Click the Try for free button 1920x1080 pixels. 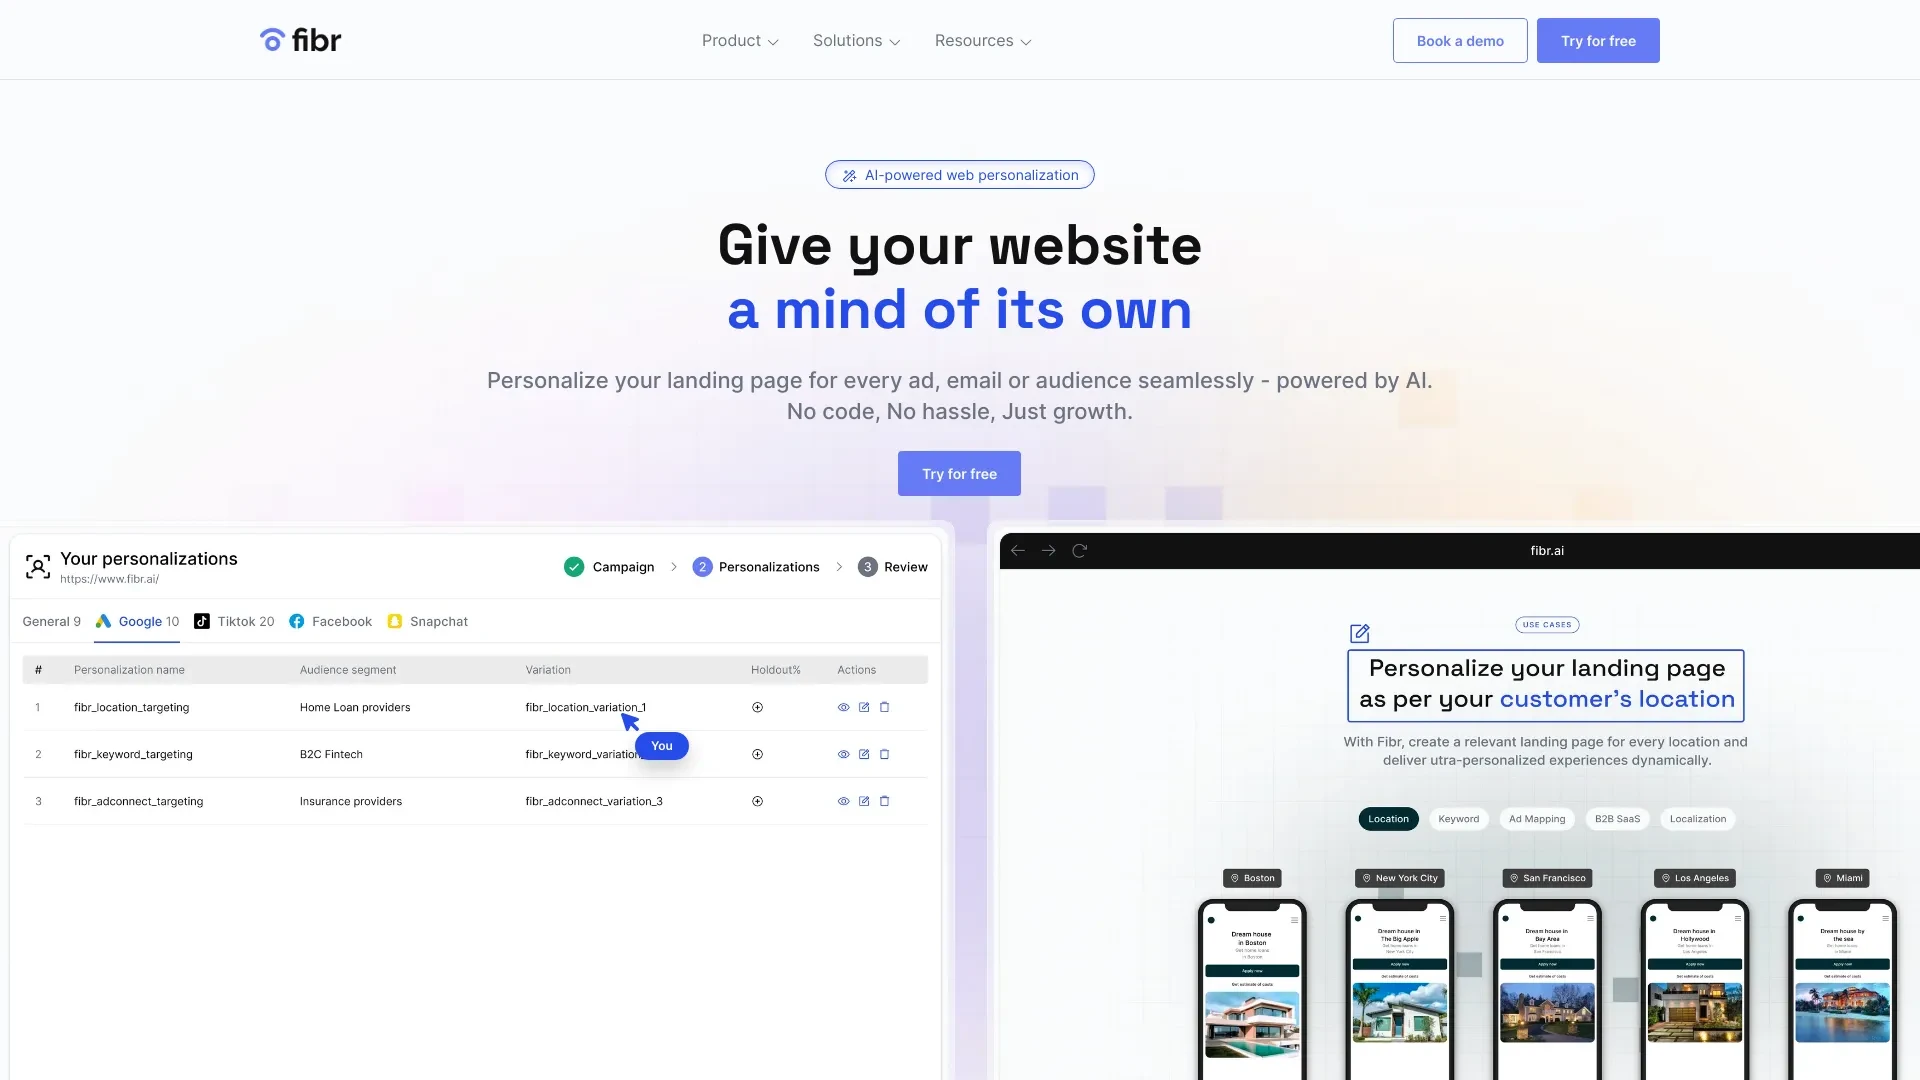[x=1598, y=40]
